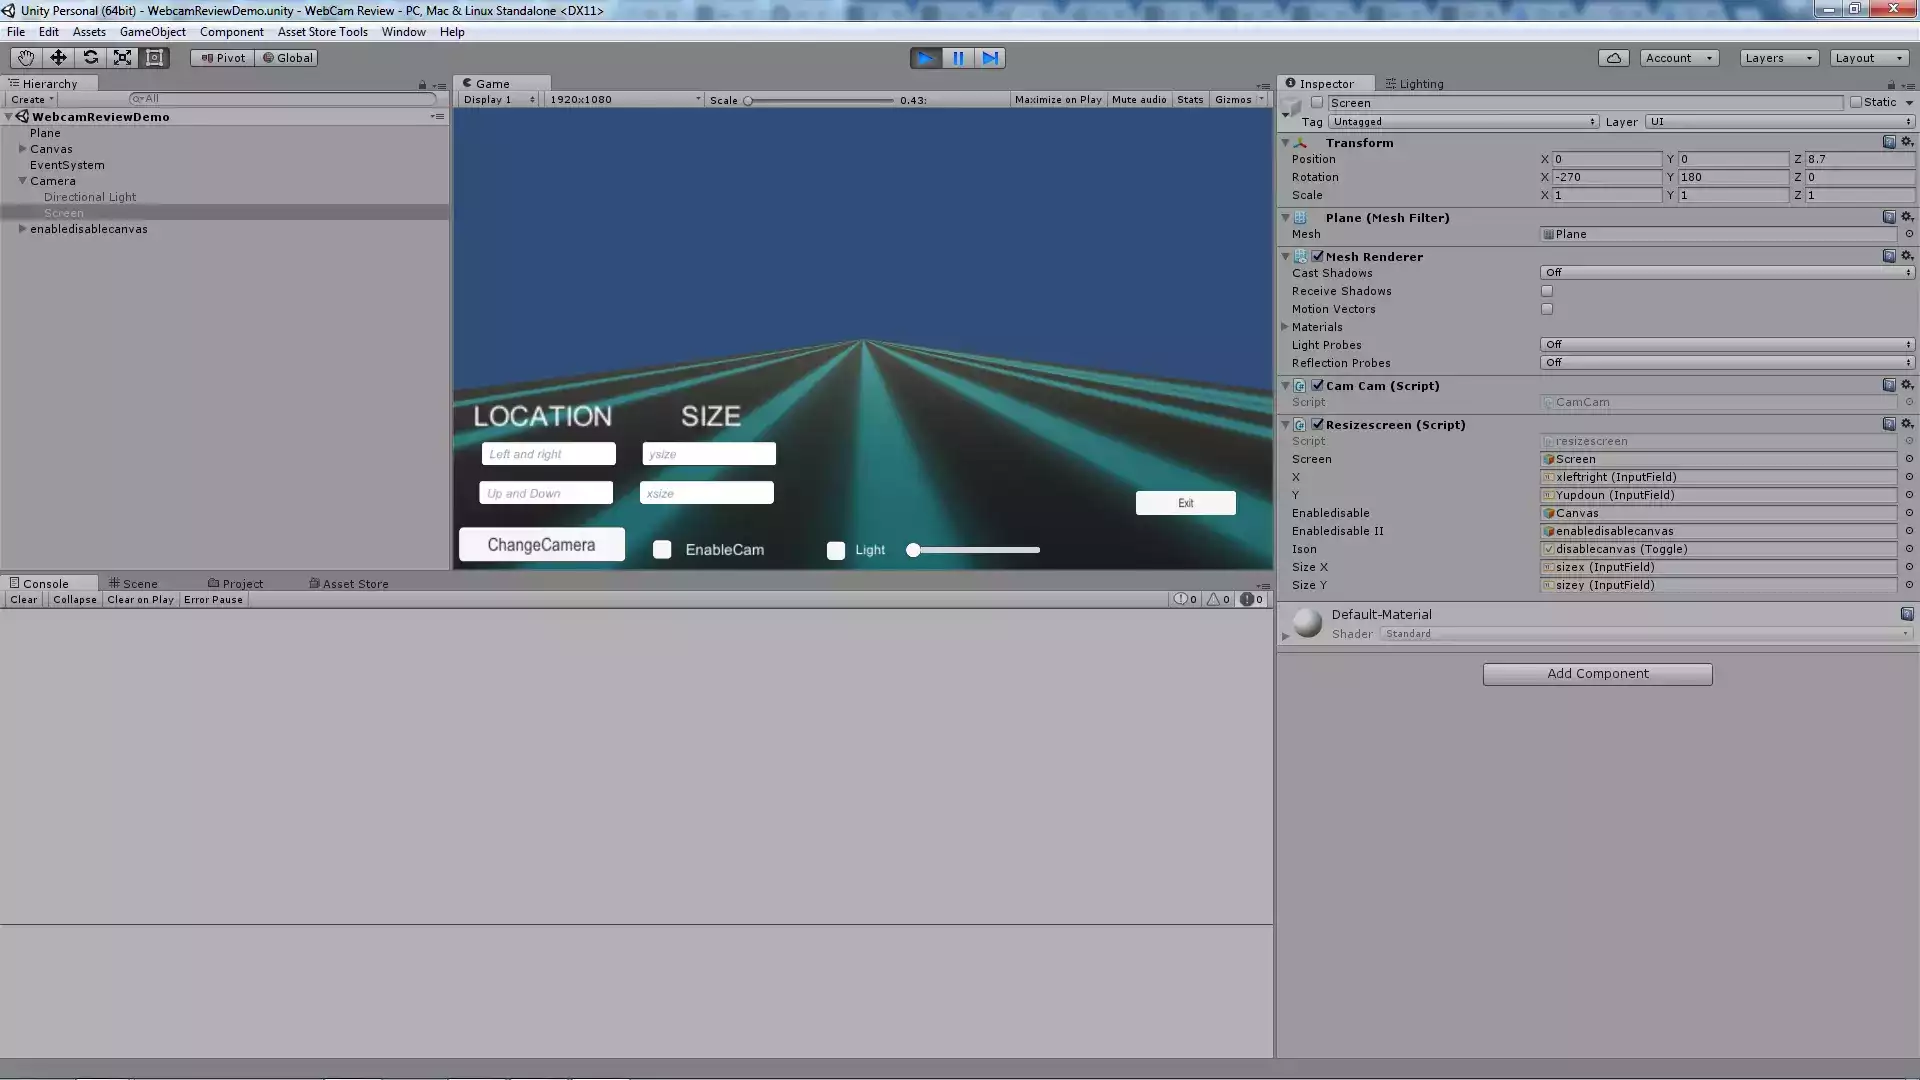
Task: Select the Rect Transform tool icon
Action: pyautogui.click(x=154, y=58)
